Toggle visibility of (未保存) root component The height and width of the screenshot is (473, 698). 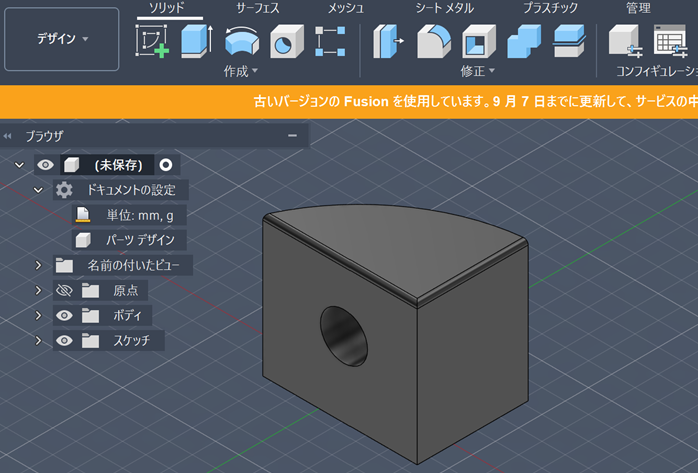[45, 165]
